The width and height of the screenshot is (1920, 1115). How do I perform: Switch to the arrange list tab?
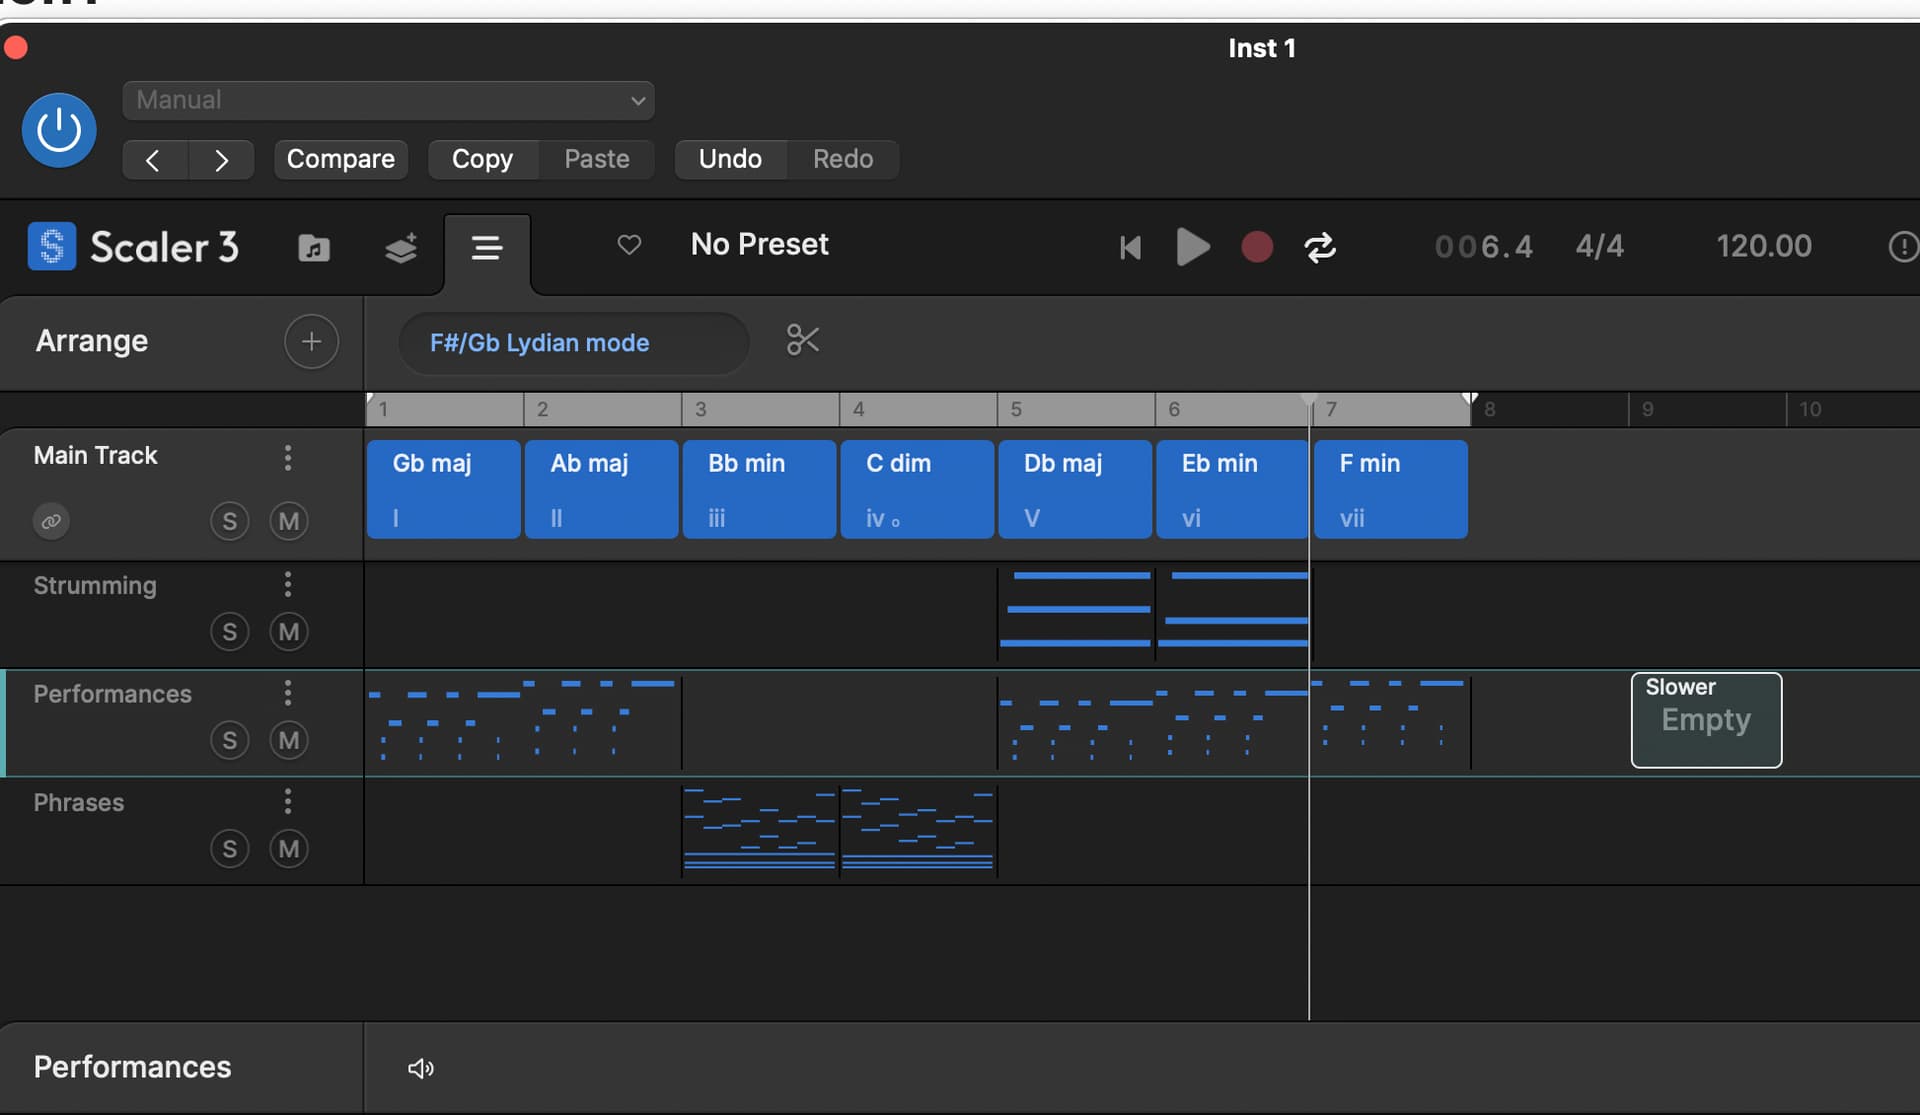(x=487, y=248)
